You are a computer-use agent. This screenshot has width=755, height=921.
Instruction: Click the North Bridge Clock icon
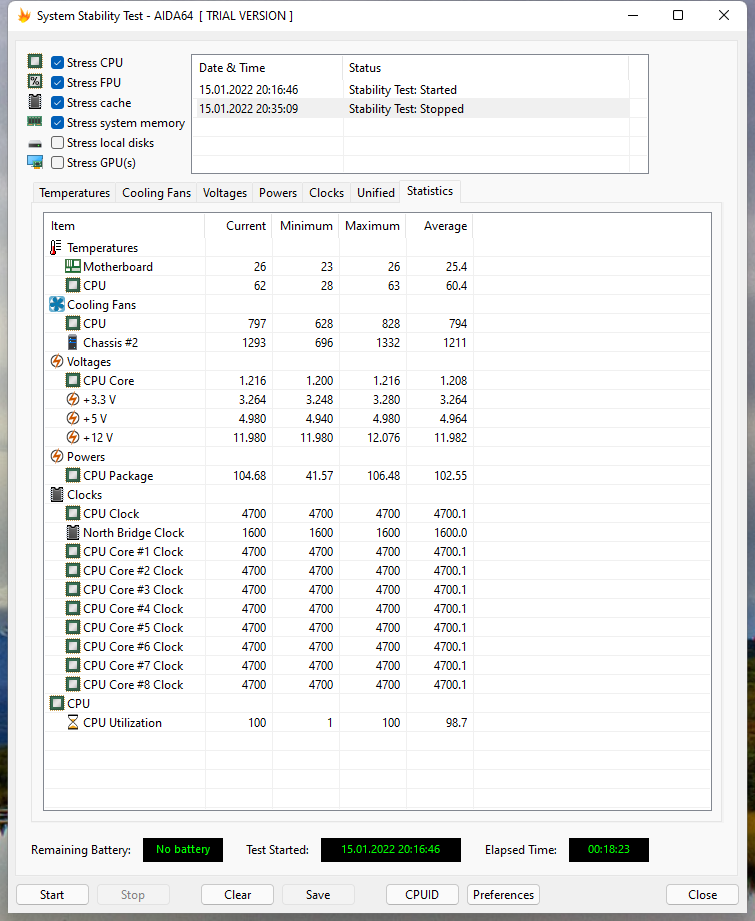[x=73, y=532]
